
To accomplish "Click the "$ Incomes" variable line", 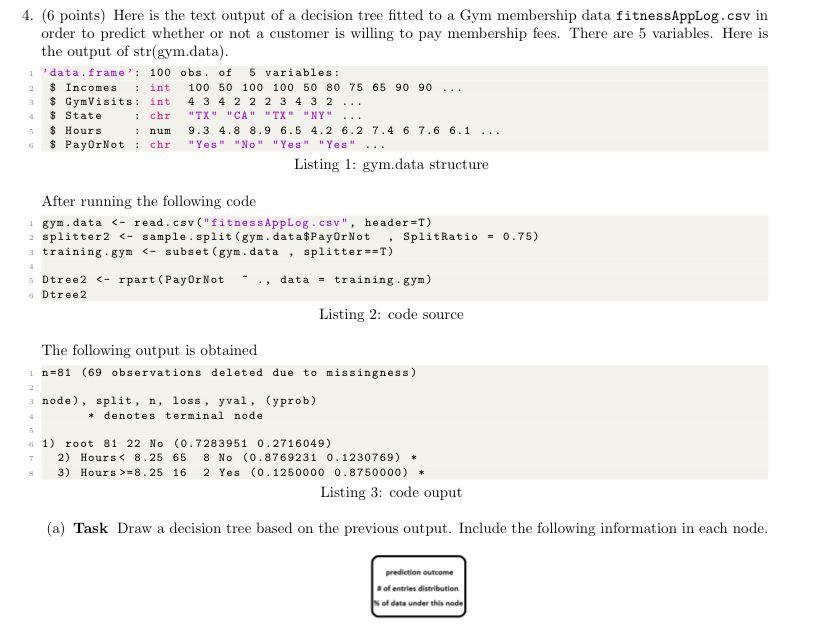I will [x=256, y=88].
